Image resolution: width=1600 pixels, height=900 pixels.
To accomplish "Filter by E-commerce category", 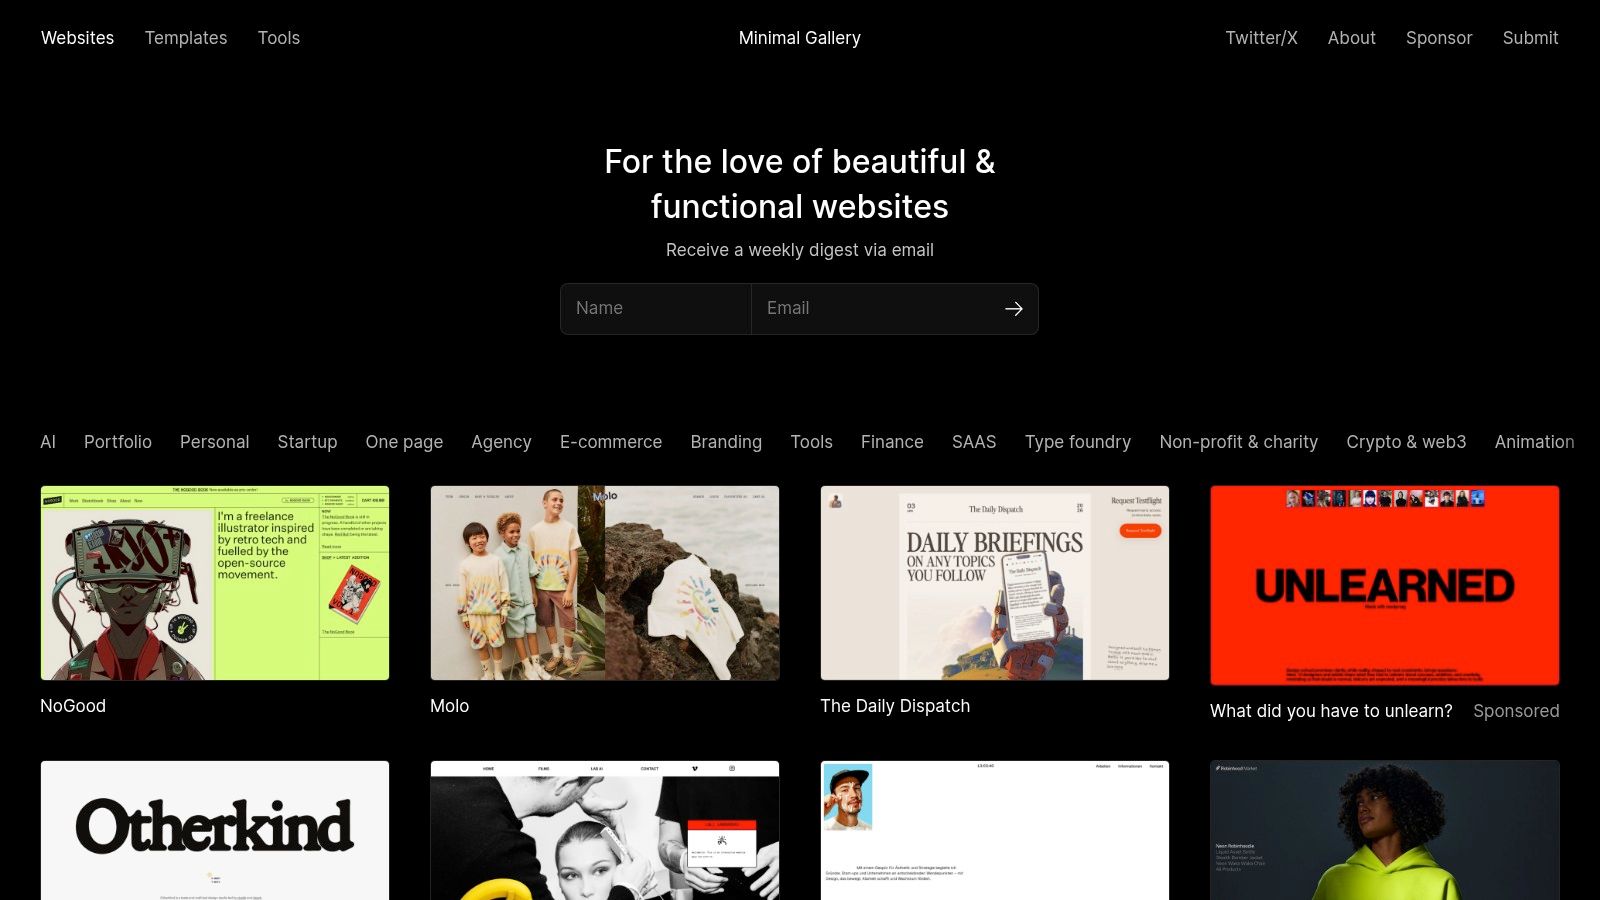I will tap(611, 442).
